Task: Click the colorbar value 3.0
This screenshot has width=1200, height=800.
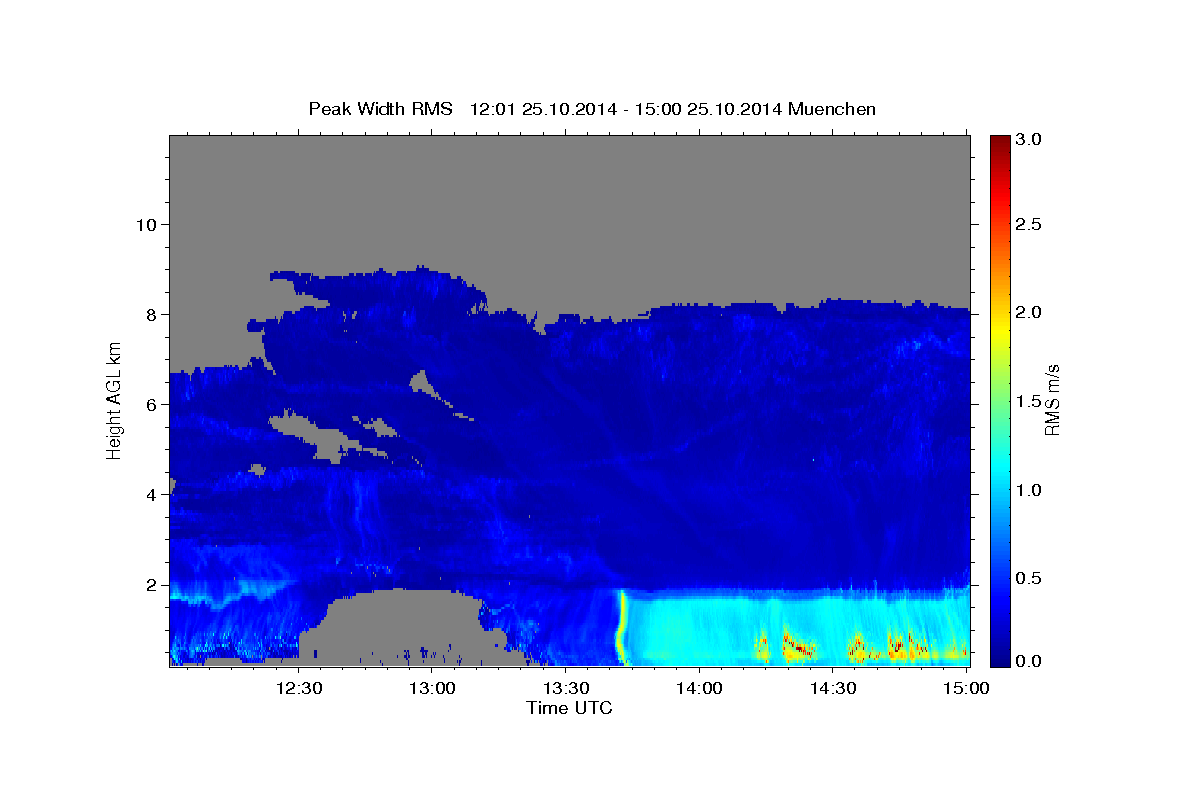Action: click(1030, 140)
